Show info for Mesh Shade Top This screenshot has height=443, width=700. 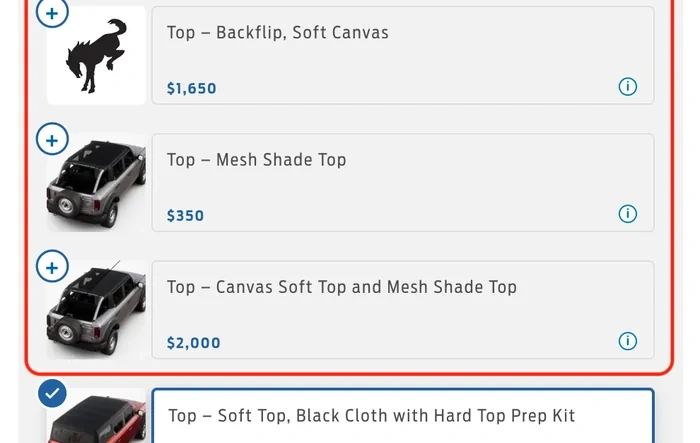[627, 213]
